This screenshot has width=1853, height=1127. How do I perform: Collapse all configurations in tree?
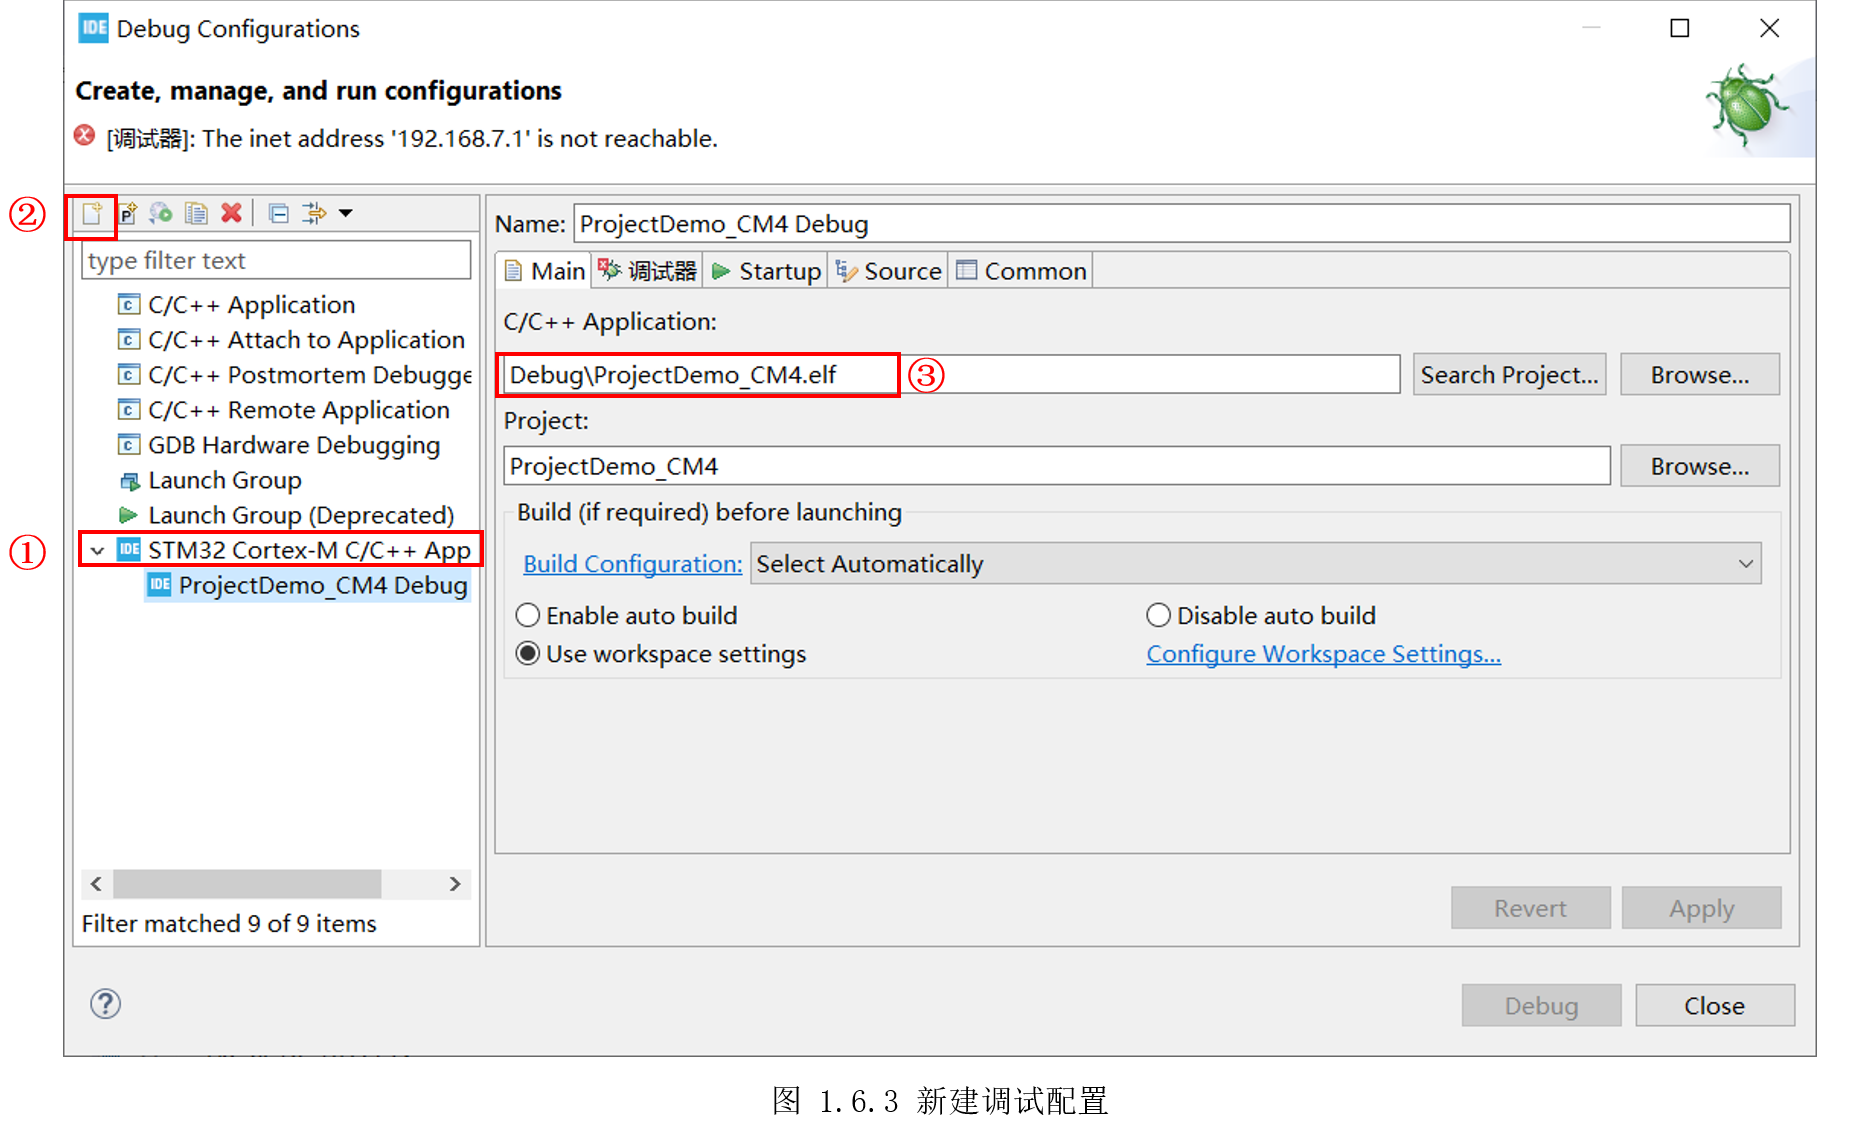(279, 213)
